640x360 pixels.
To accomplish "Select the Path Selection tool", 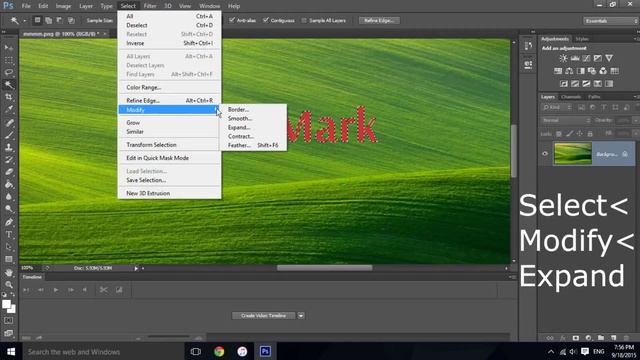I will (9, 247).
